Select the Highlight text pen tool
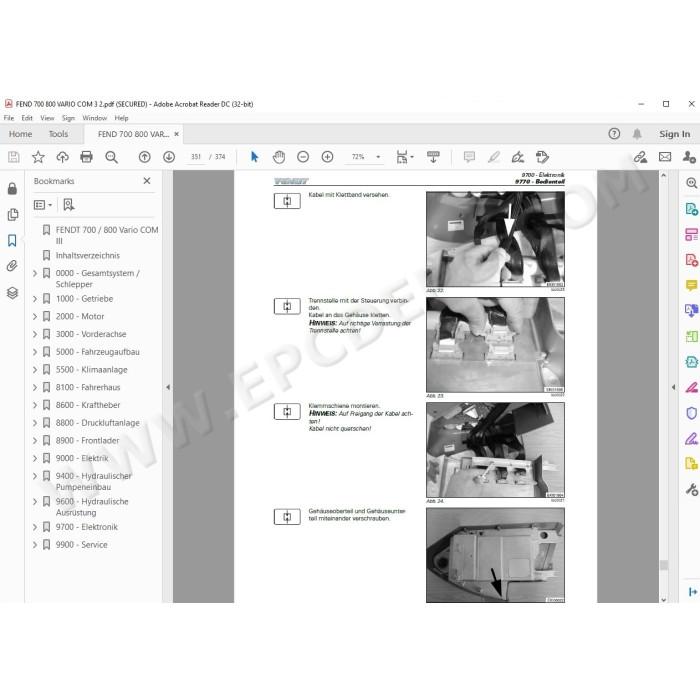 [x=494, y=157]
